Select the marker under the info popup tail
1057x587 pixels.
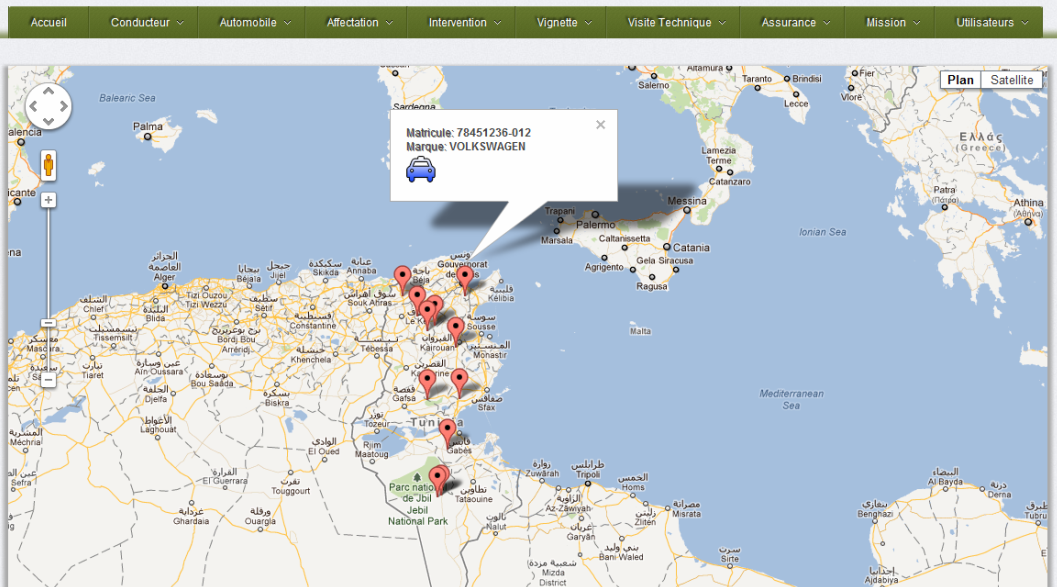pyautogui.click(x=464, y=278)
